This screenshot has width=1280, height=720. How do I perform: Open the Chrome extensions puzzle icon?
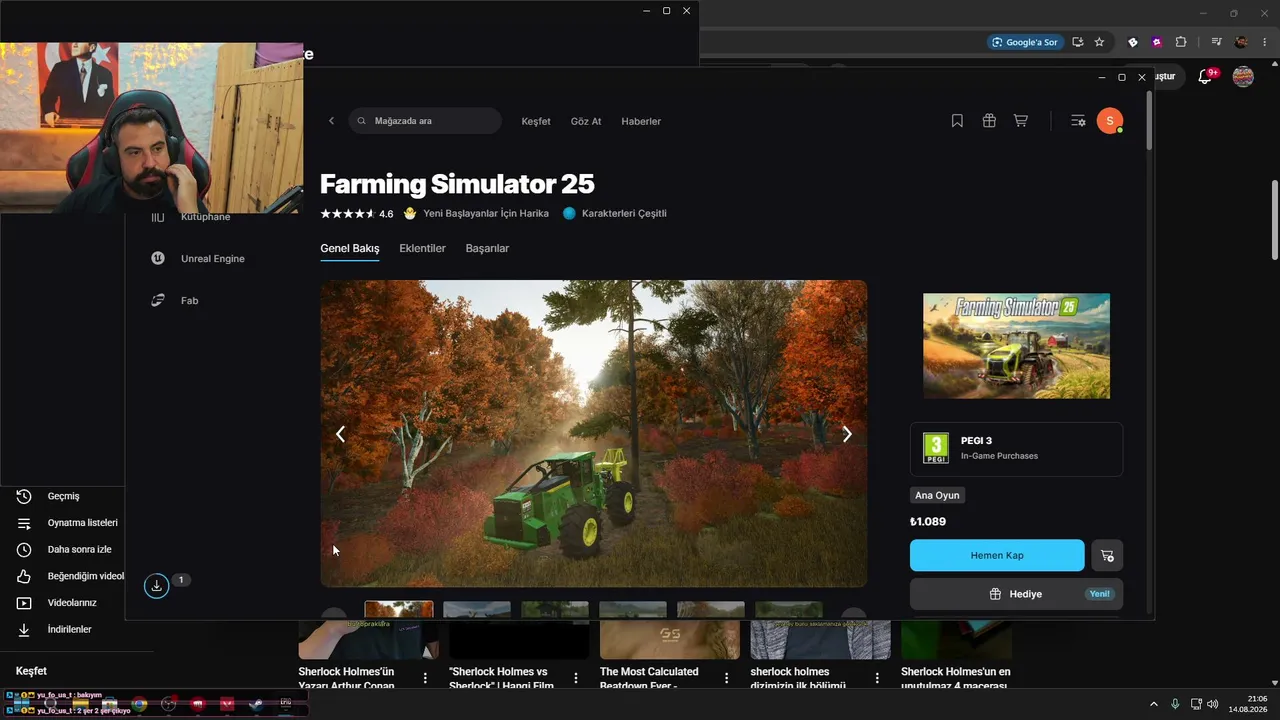coord(1181,42)
